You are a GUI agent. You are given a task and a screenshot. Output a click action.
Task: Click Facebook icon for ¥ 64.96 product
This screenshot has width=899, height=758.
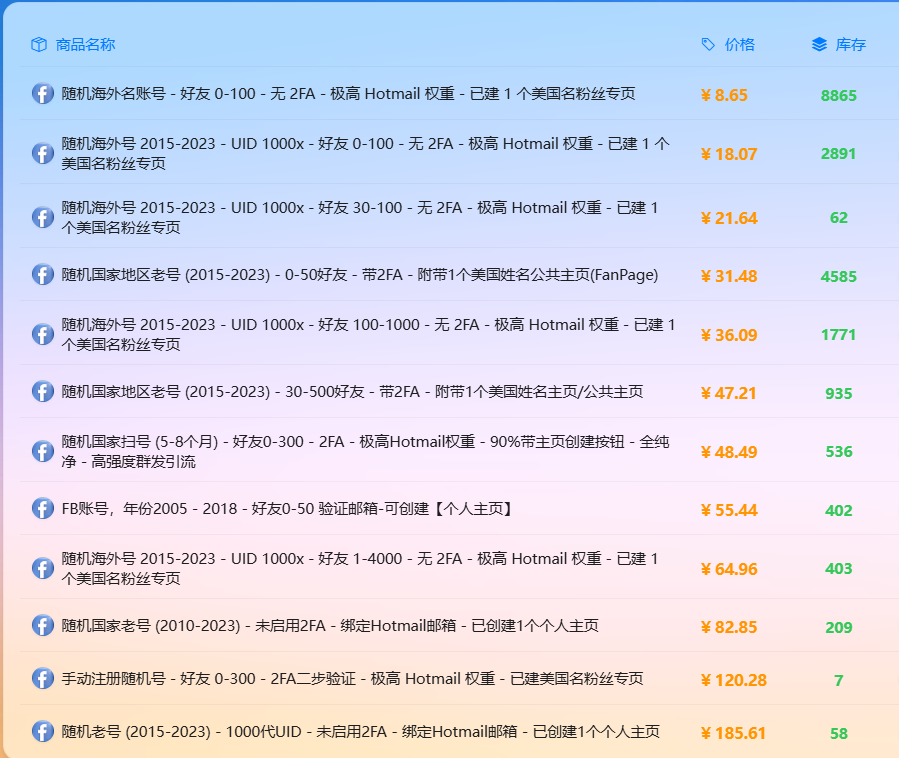pyautogui.click(x=43, y=568)
